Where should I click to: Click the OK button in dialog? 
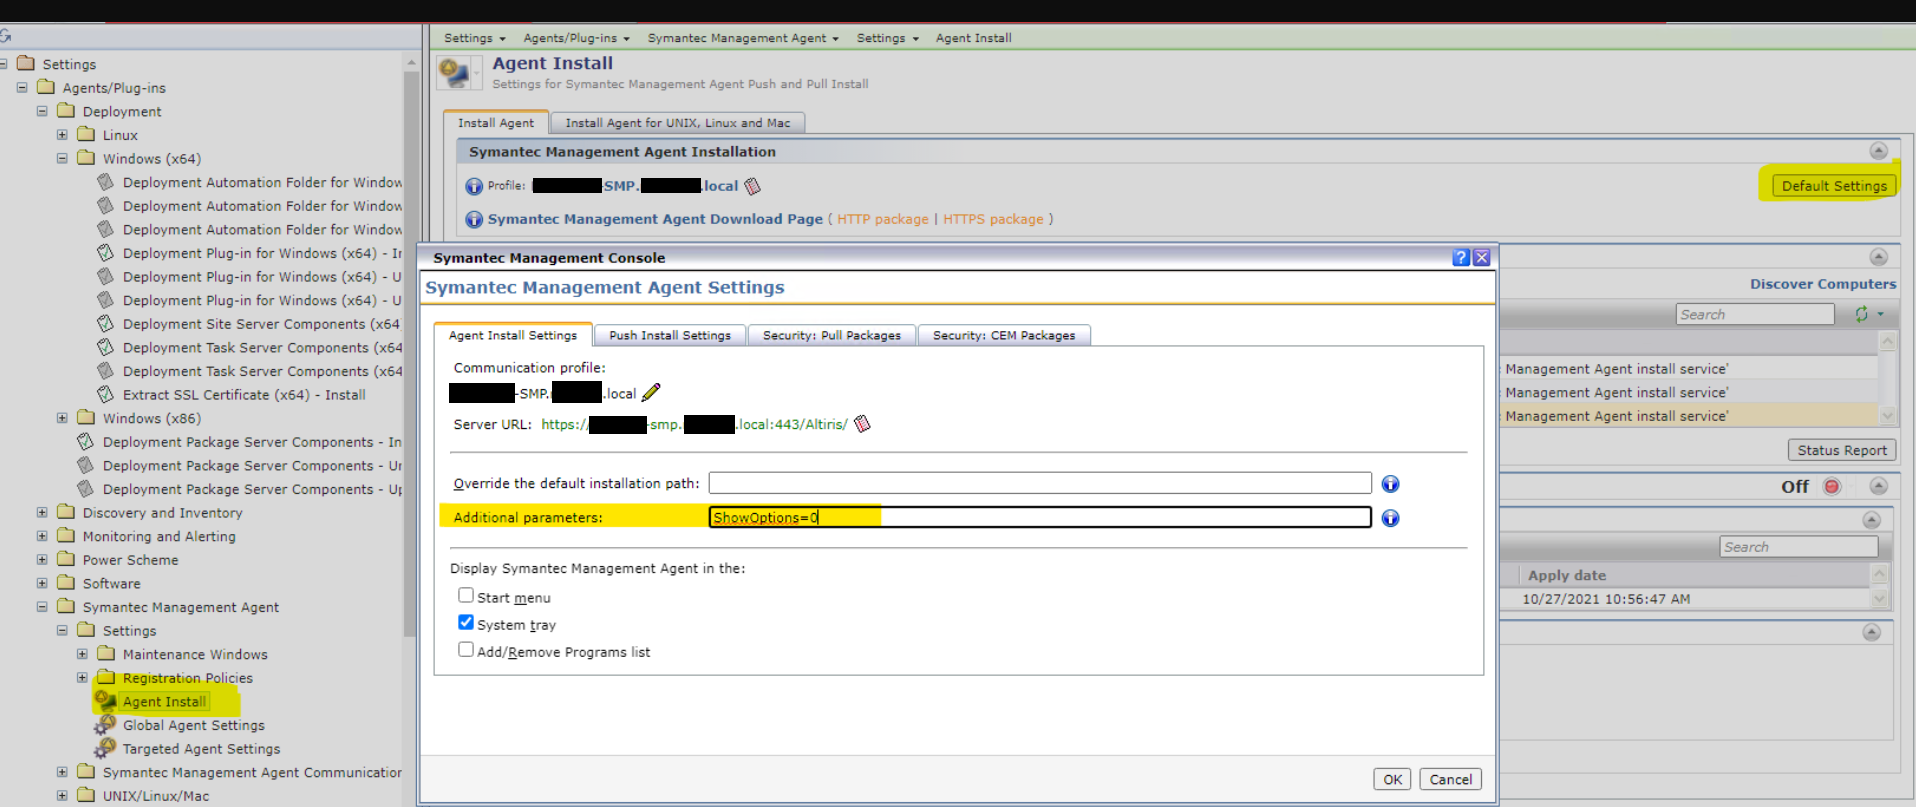pos(1392,779)
